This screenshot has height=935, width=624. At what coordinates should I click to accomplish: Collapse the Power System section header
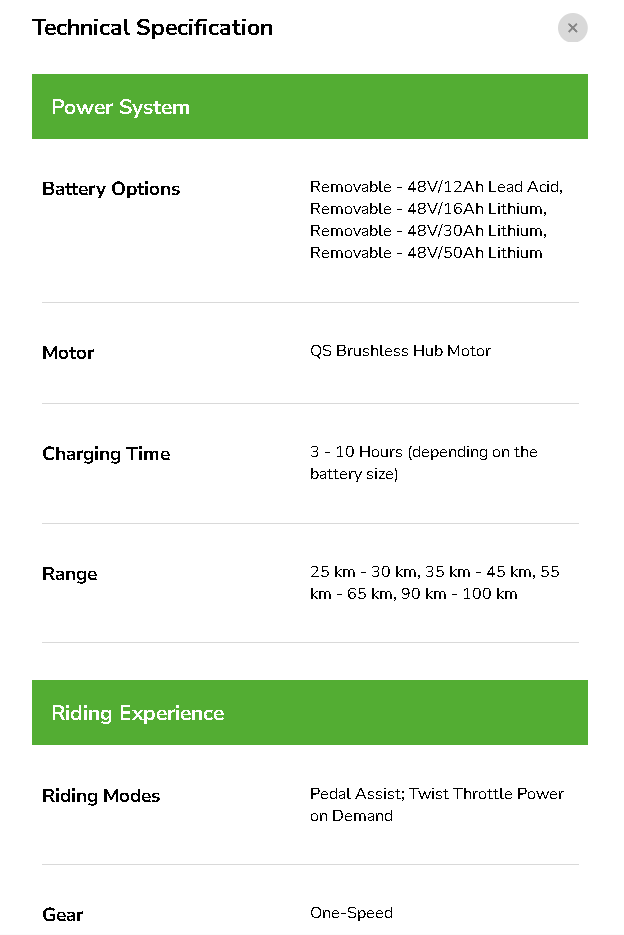click(x=309, y=107)
